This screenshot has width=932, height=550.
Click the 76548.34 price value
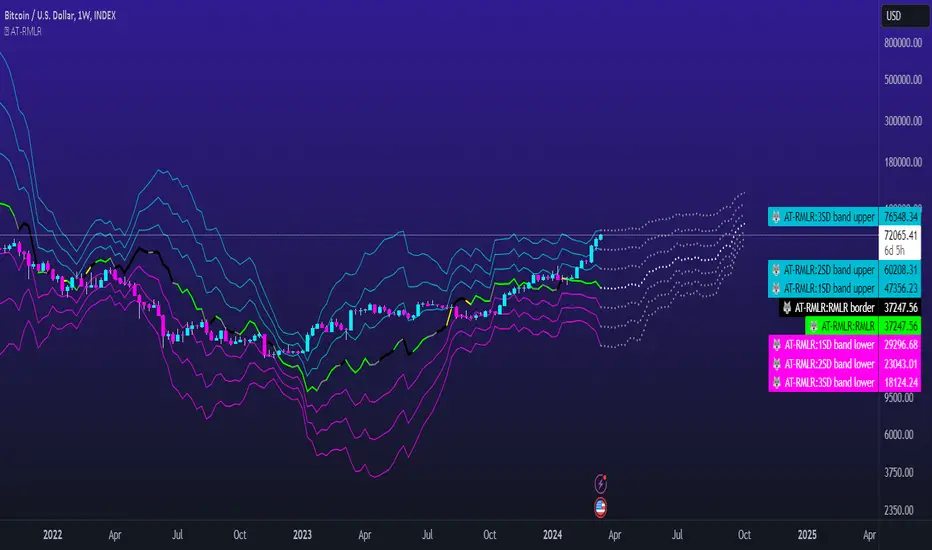[x=900, y=217]
